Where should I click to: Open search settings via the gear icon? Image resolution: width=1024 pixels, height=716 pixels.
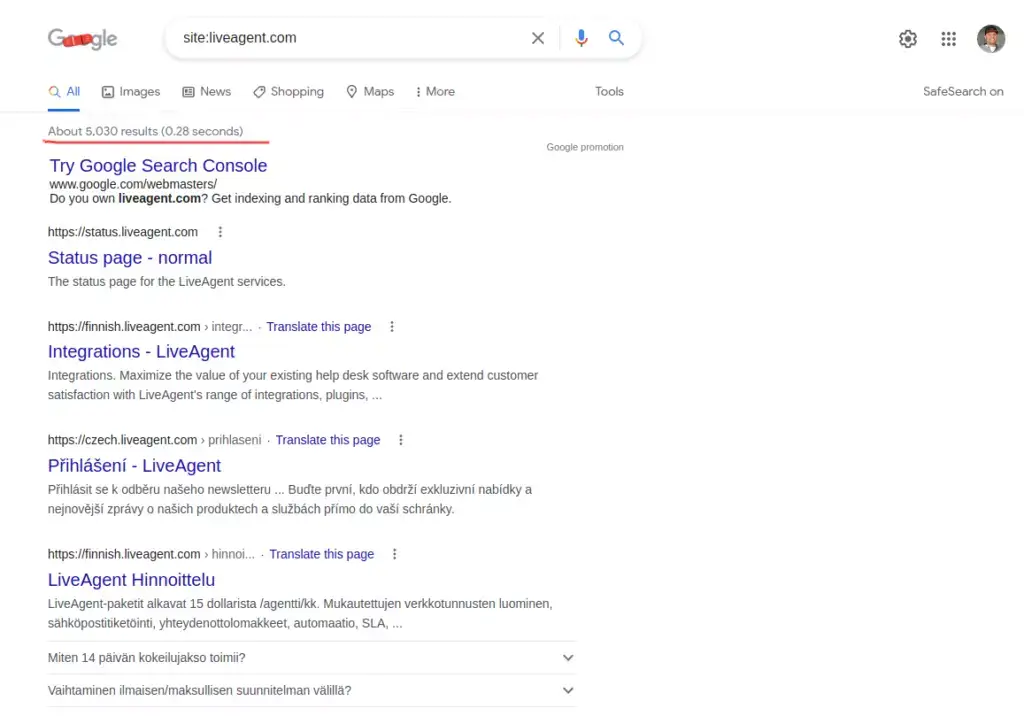click(907, 38)
